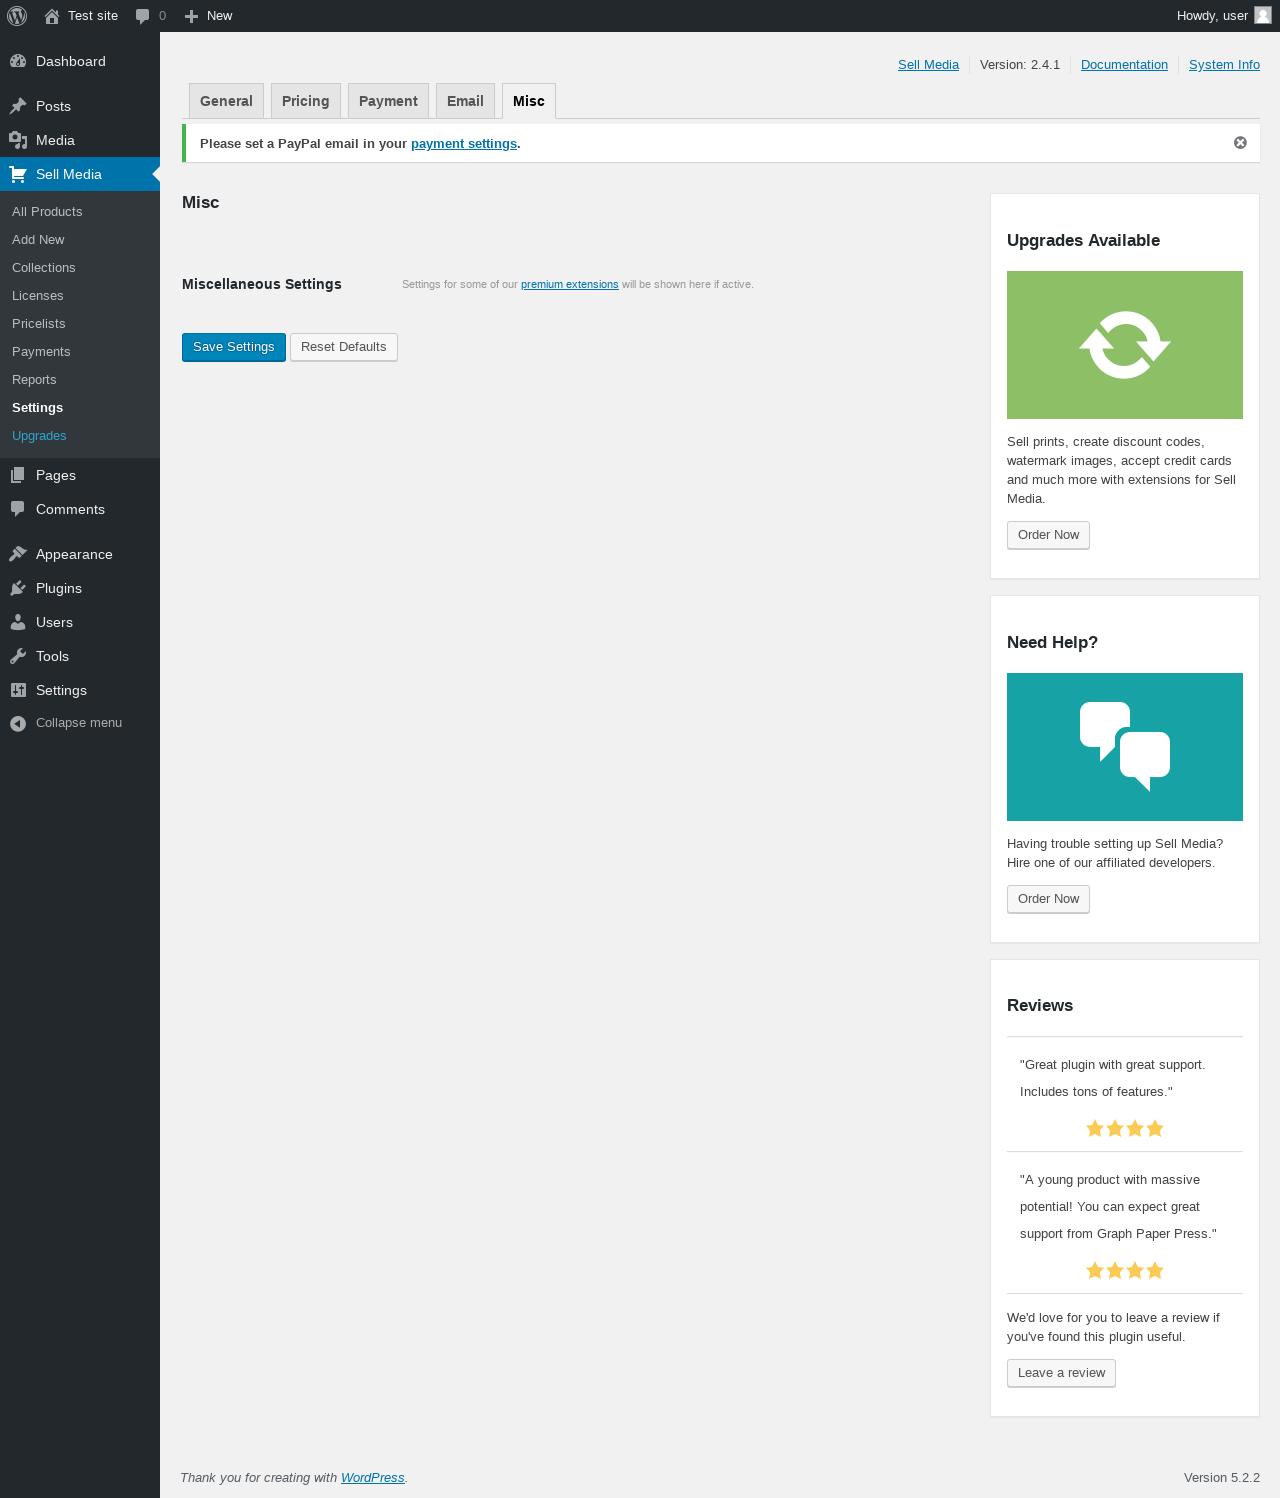Open the Sell Media header link
The height and width of the screenshot is (1498, 1280).
coord(928,65)
